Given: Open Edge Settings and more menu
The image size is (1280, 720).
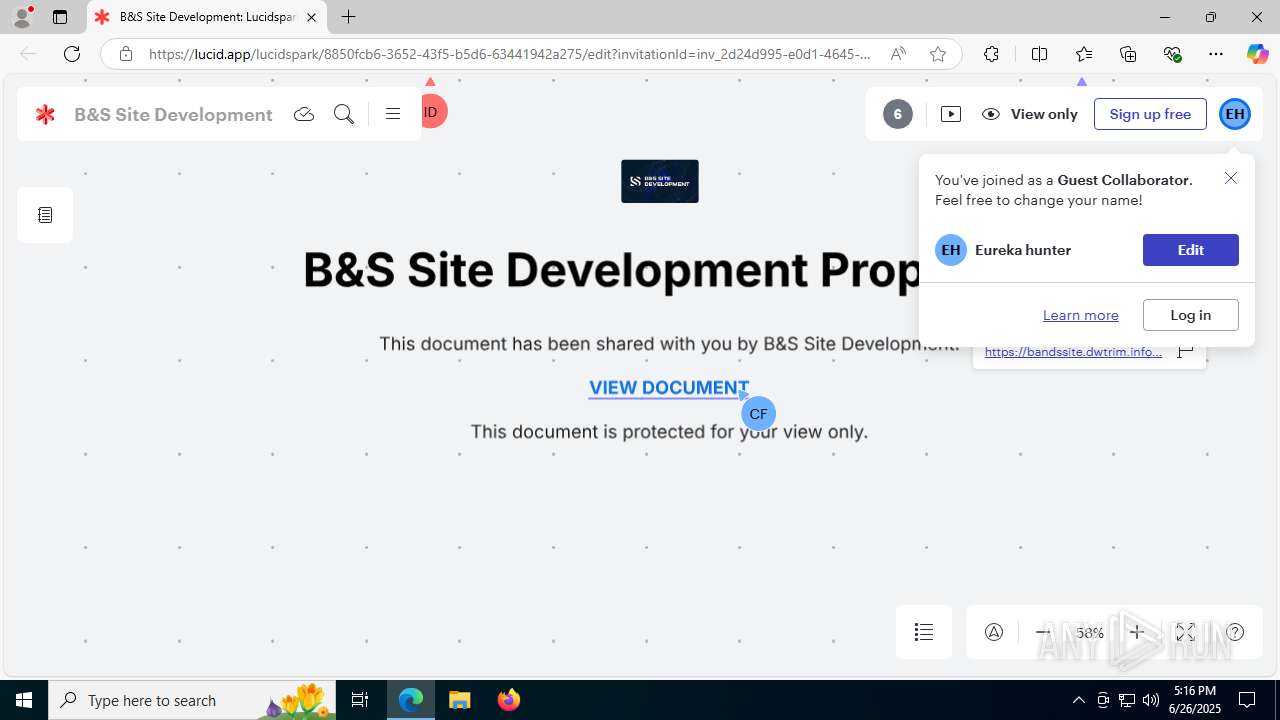Looking at the screenshot, I should coord(1216,54).
